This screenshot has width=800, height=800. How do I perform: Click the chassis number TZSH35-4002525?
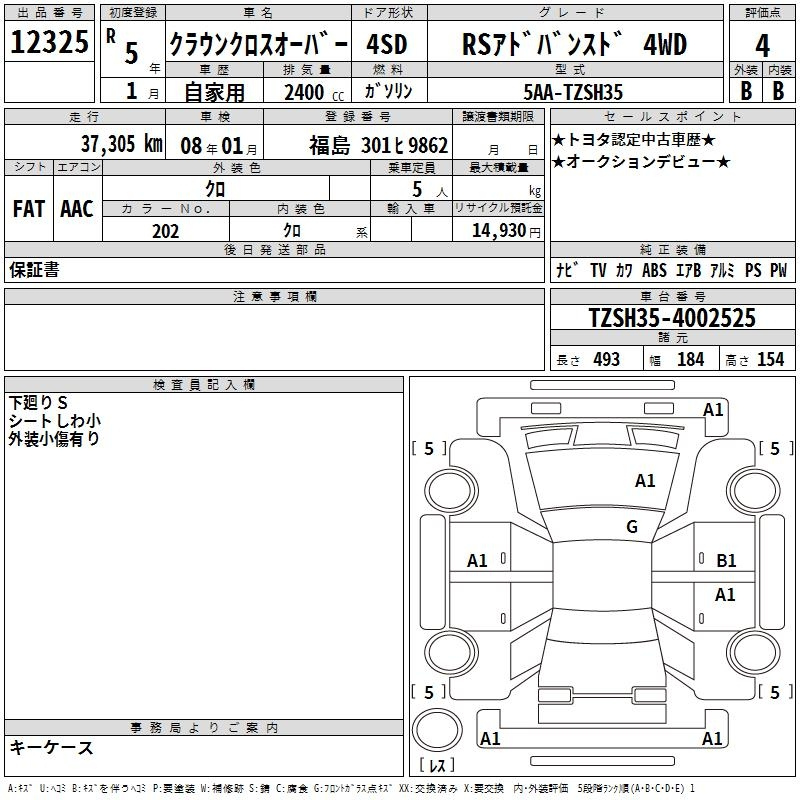[672, 318]
